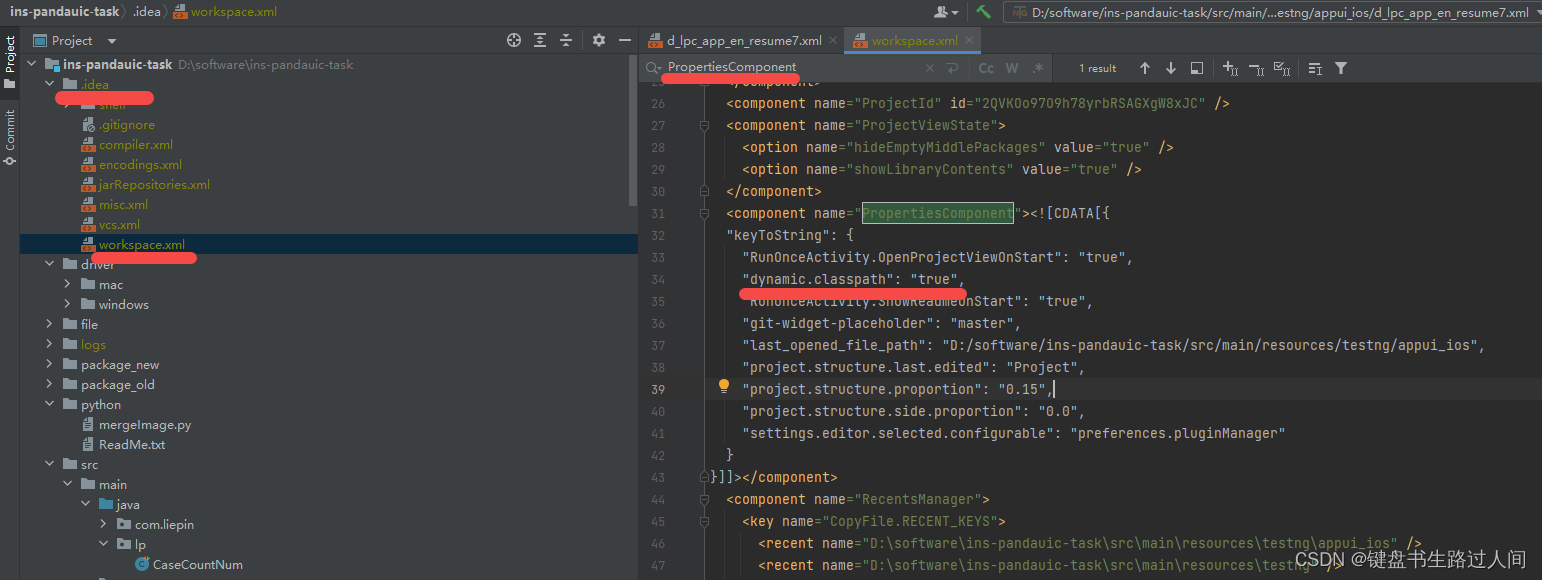Collapse the .idea folder
Viewport: 1542px width, 580px height.
(x=48, y=84)
